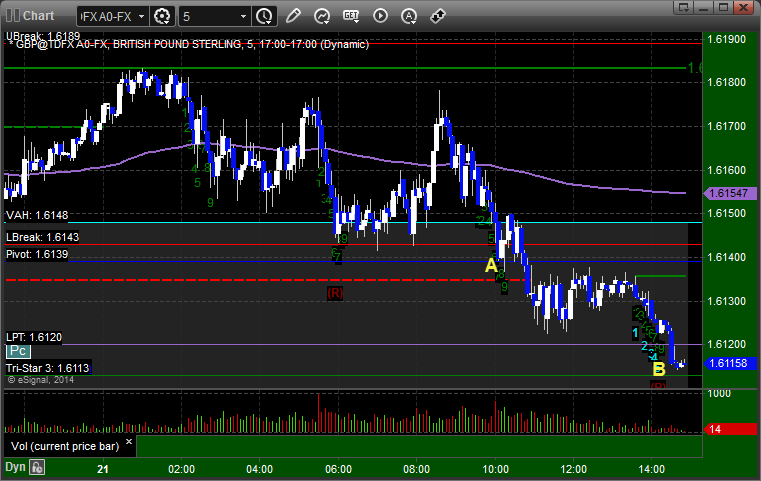Image resolution: width=761 pixels, height=481 pixels.
Task: Click the red 14 volume value tag
Action: (730, 429)
